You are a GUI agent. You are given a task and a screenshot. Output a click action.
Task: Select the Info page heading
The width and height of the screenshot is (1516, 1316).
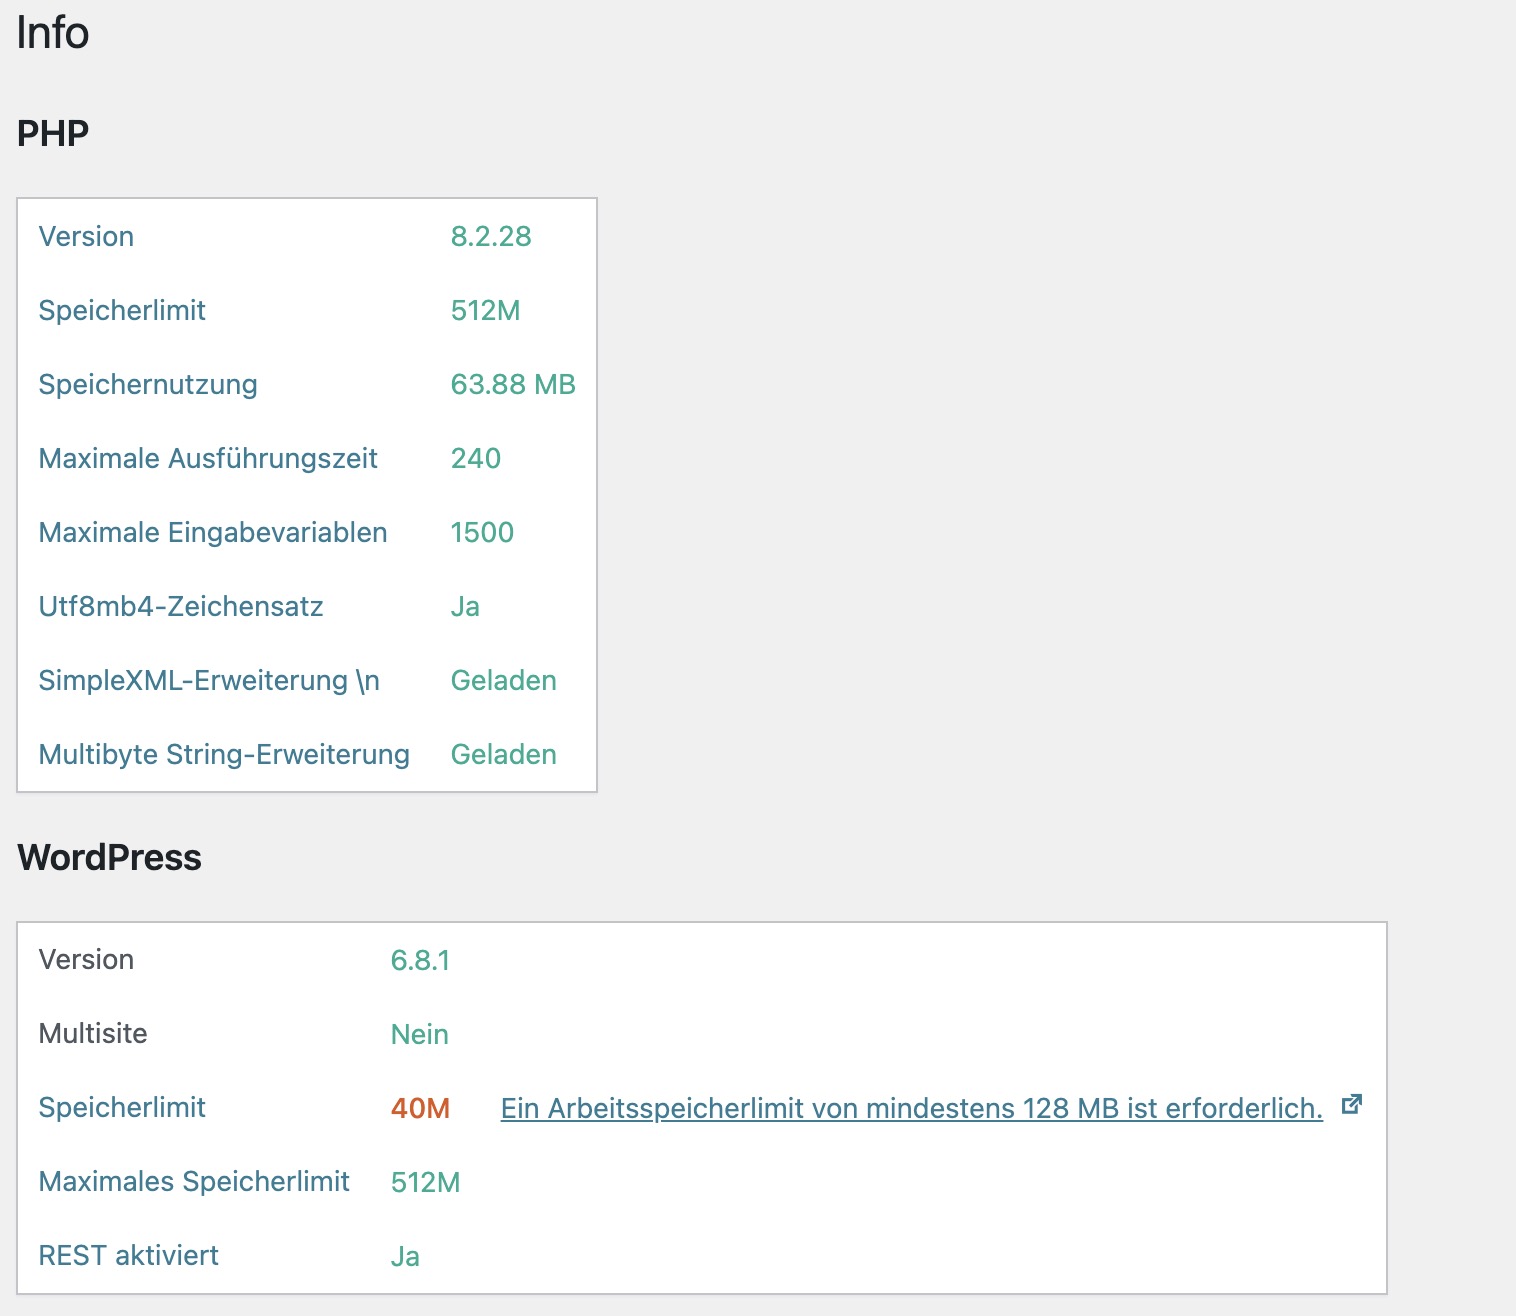(53, 32)
